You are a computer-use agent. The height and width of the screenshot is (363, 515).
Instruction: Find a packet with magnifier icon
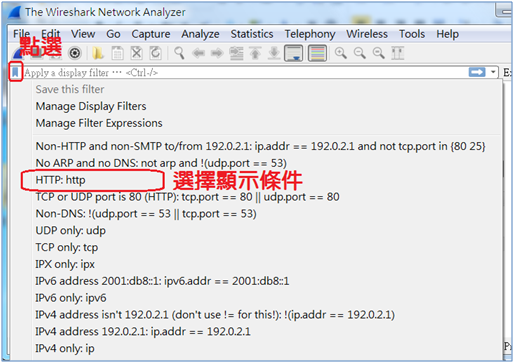coord(179,53)
